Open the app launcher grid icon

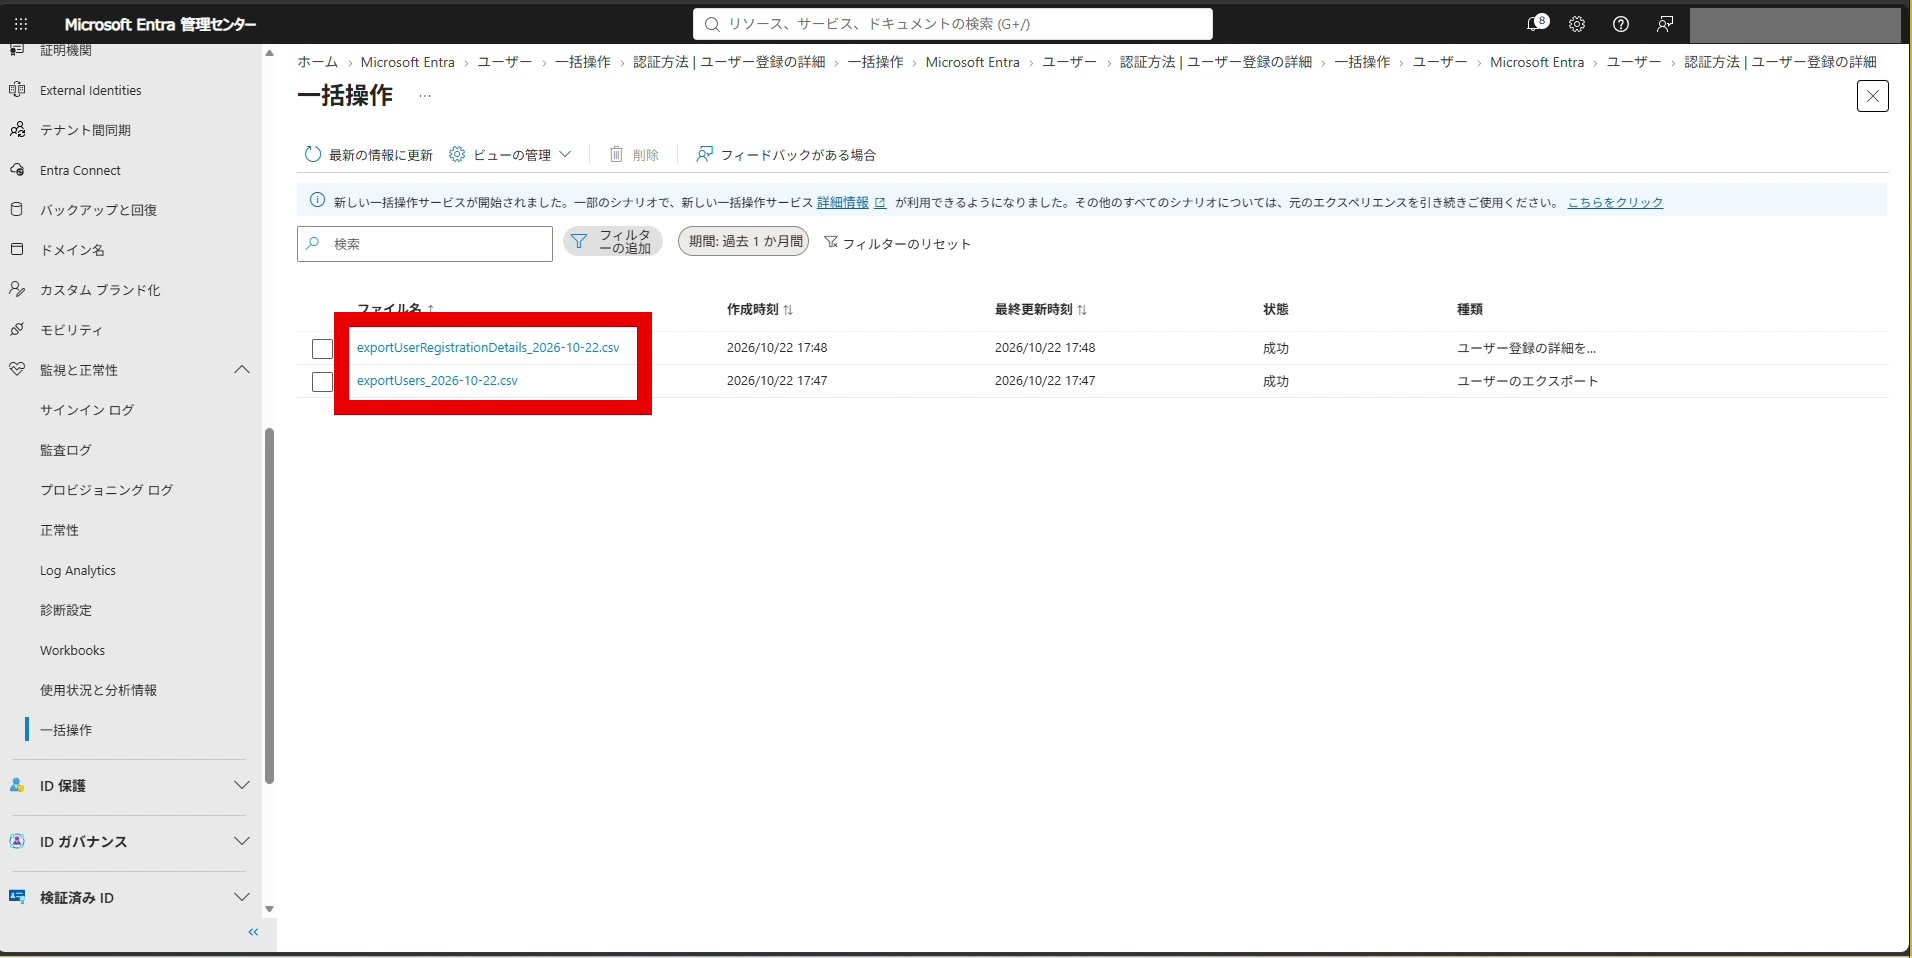tap(21, 24)
